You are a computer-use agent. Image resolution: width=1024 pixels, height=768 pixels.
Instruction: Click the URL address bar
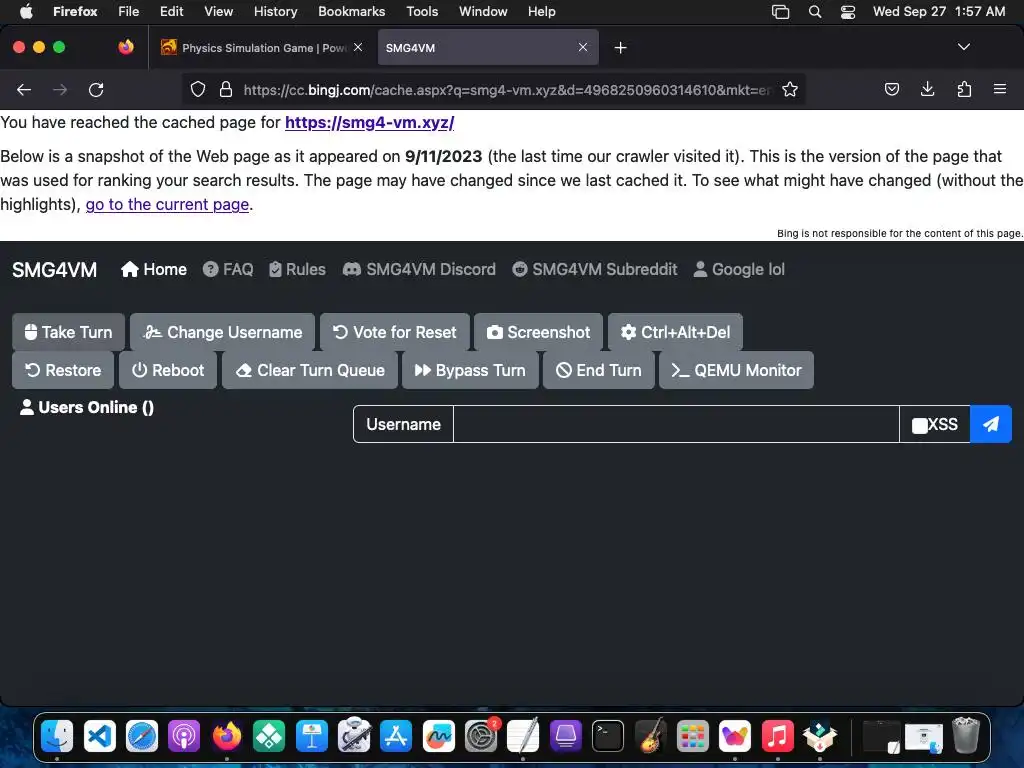[506, 90]
